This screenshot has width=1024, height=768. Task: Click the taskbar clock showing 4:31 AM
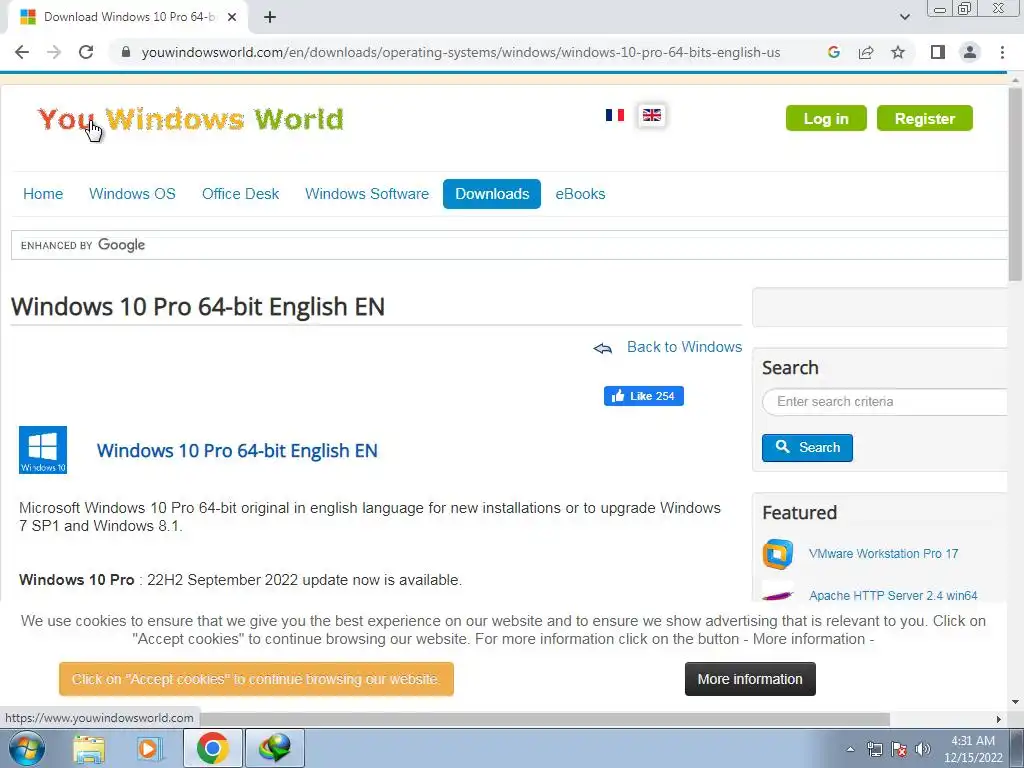[x=972, y=749]
